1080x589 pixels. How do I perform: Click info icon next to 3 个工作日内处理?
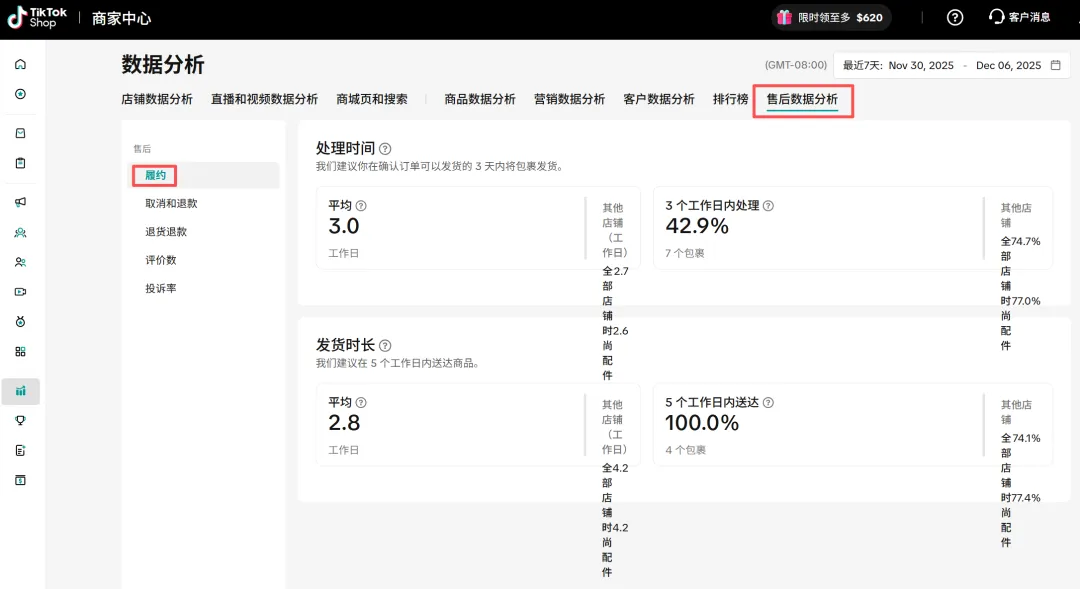[x=768, y=206]
